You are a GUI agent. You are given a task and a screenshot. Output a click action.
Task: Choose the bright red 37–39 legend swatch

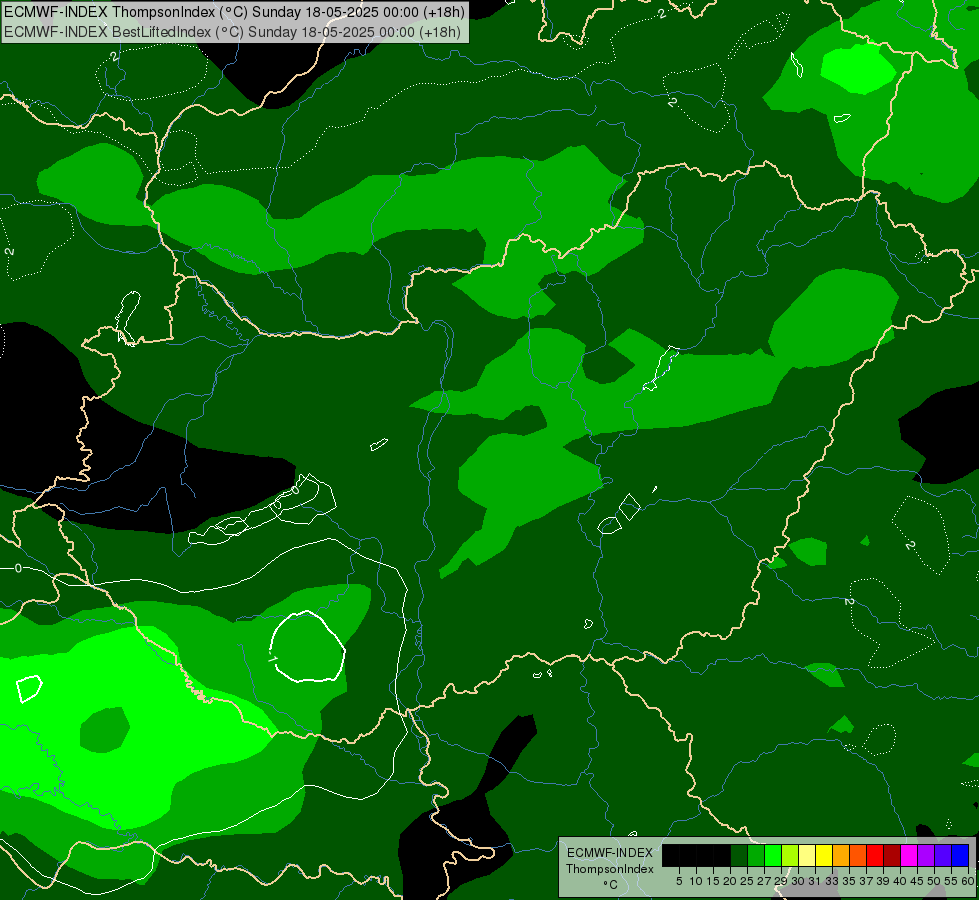point(875,855)
